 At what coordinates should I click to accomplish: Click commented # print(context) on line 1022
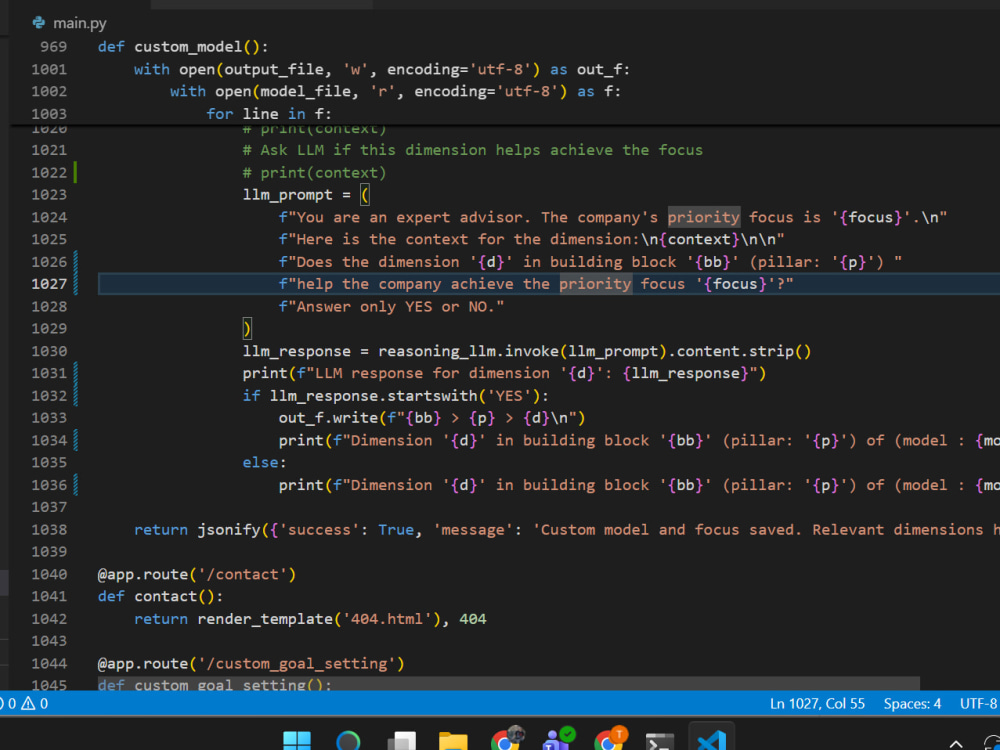[x=314, y=172]
